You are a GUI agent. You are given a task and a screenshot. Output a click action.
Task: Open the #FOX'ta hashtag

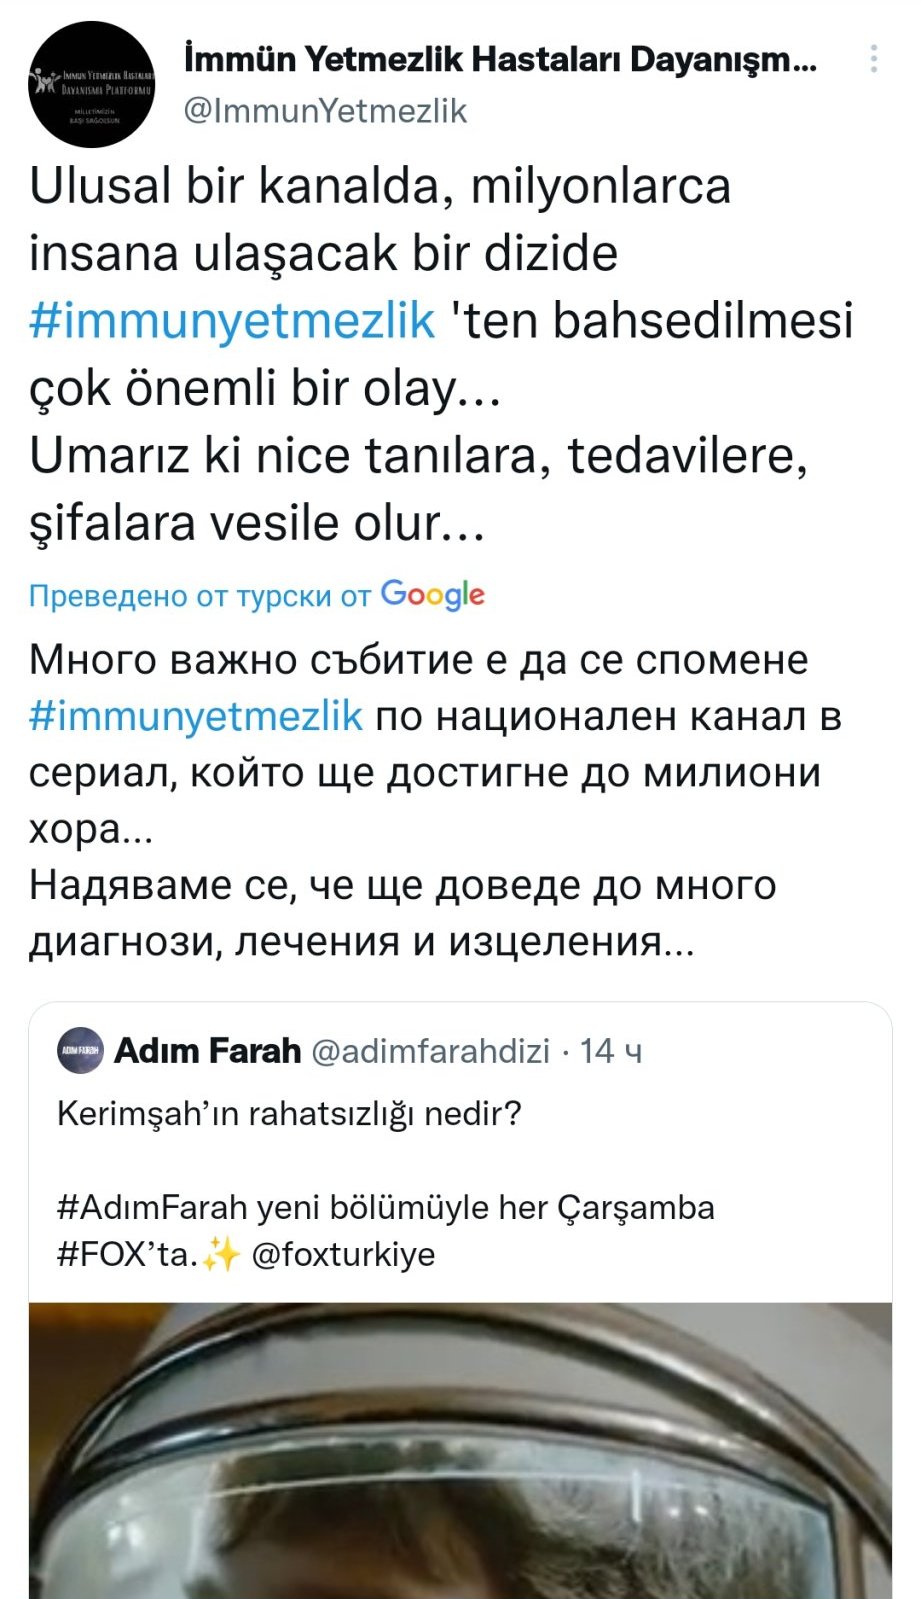[x=125, y=1254]
